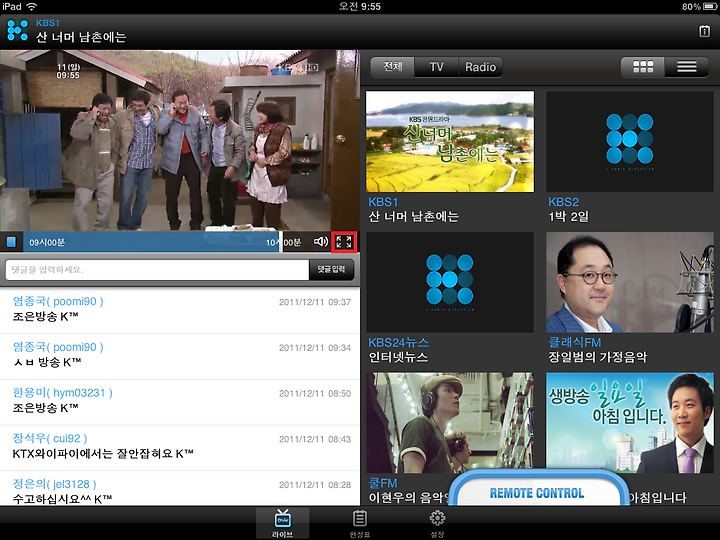The height and width of the screenshot is (540, 720).
Task: Tap username 장석우( cui92 )
Action: 50,439
